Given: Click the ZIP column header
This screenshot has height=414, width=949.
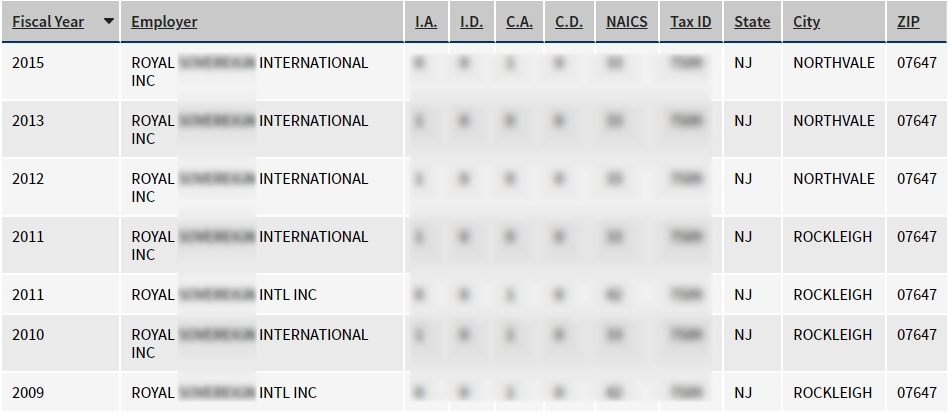Looking at the screenshot, I should pyautogui.click(x=909, y=22).
